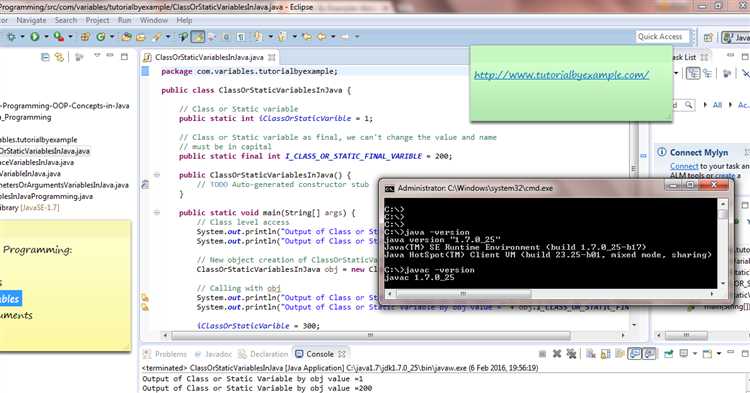This screenshot has height=393, width=750.
Task: Click the Search flashlight toolbar icon
Action: point(157,37)
